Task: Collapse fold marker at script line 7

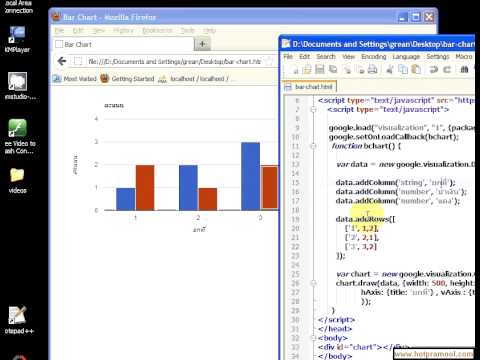Action: [x=313, y=109]
